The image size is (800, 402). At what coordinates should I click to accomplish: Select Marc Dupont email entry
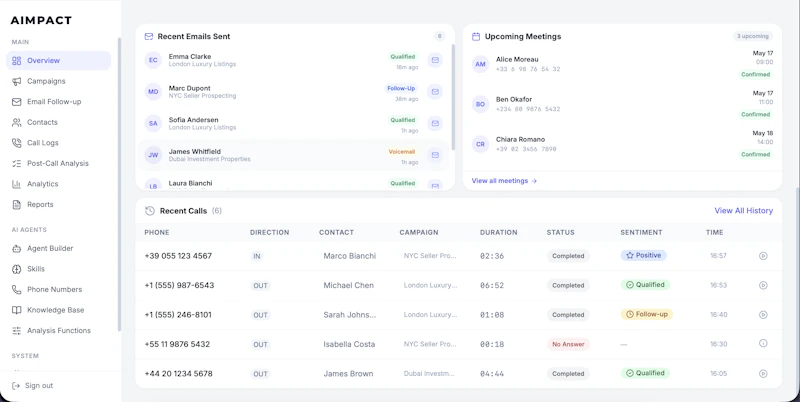[293, 92]
